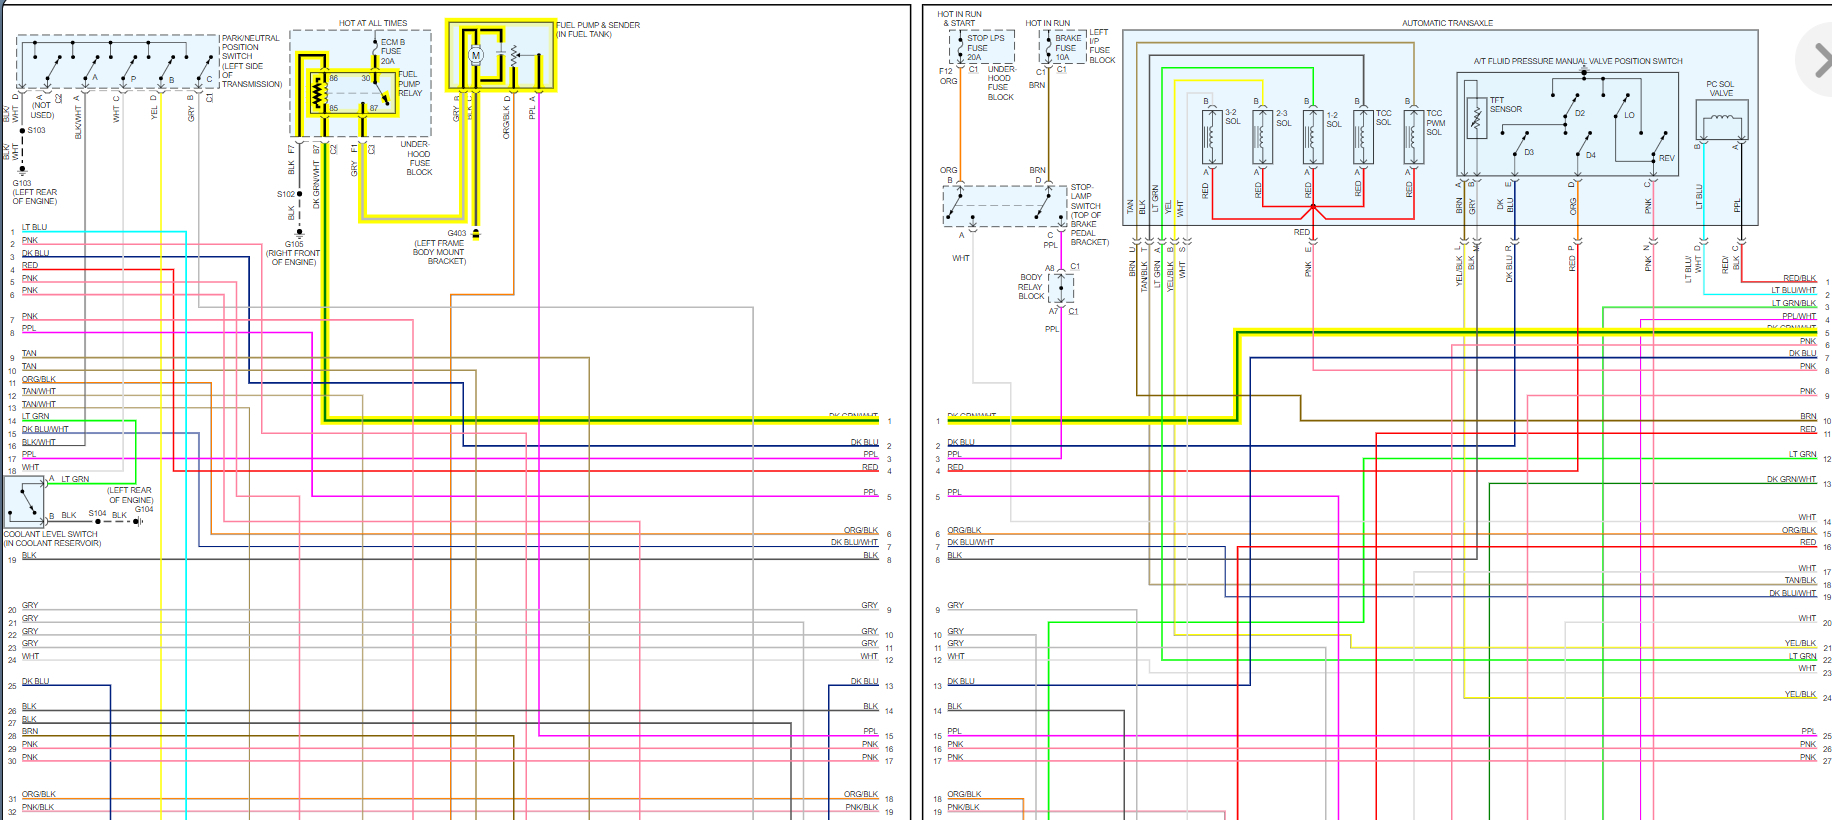This screenshot has width=1832, height=820.
Task: Select the 'TFT SENSOR' label
Action: coord(1505,105)
